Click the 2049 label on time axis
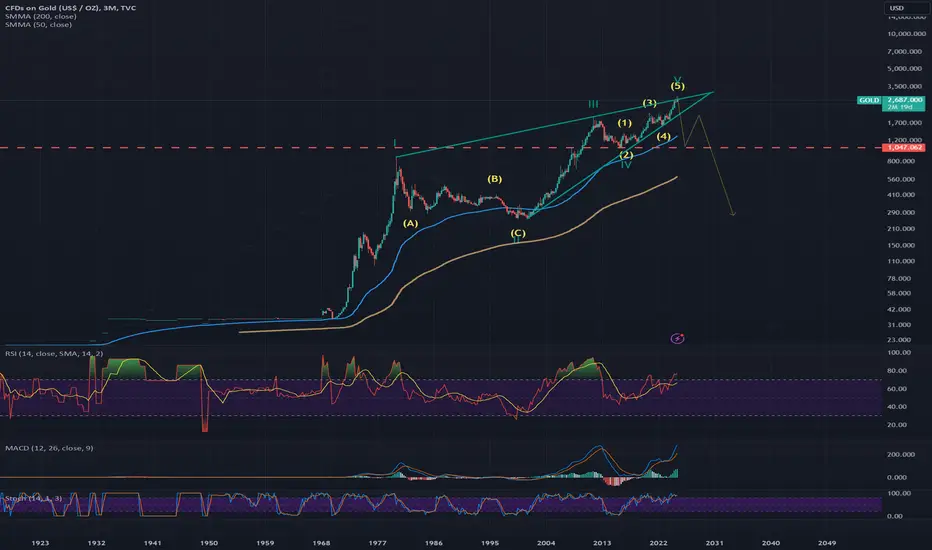Screen dimensions: 932x550 [827, 543]
